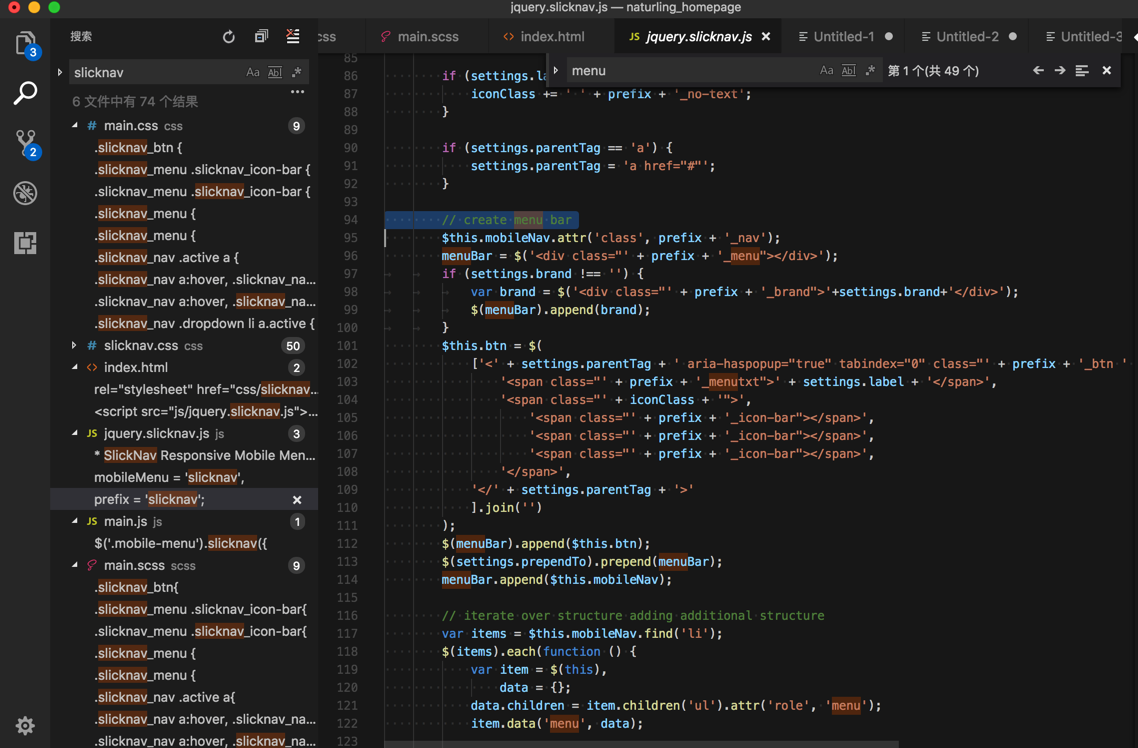The width and height of the screenshot is (1138, 748).
Task: Collapse the main.css results group
Action: point(75,126)
